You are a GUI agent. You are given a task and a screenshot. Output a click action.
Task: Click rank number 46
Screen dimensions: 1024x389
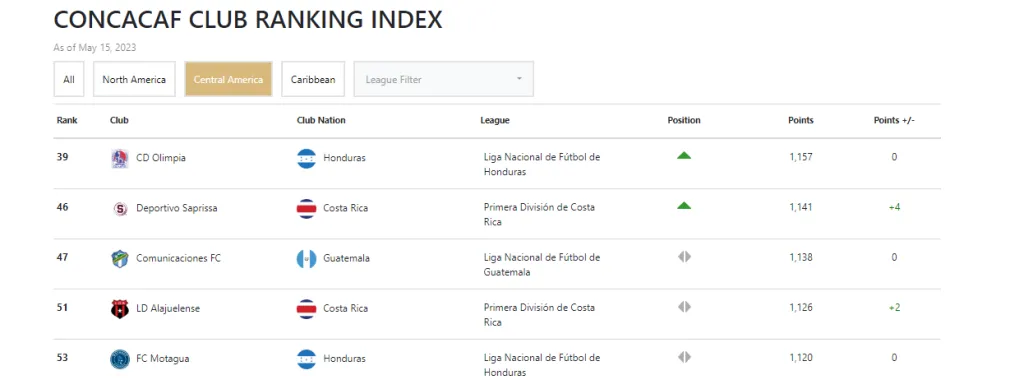(x=62, y=208)
